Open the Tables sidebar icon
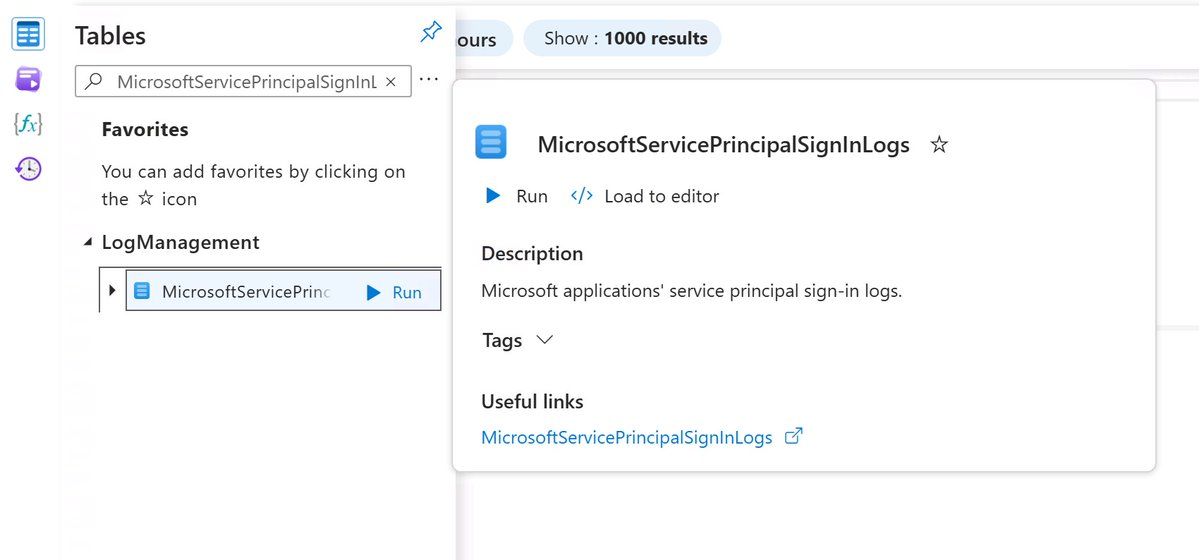The image size is (1199, 560). click(28, 34)
